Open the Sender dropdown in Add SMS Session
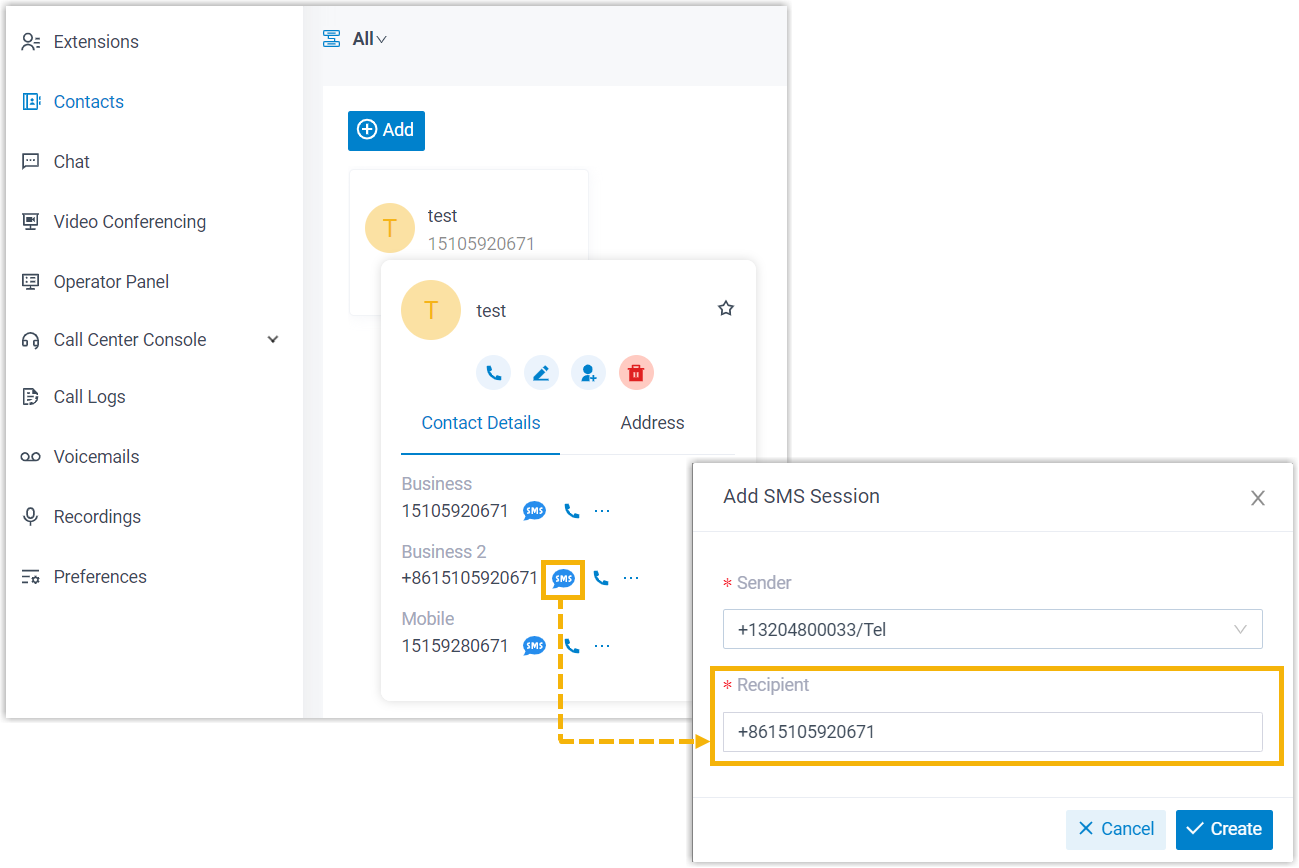1299x868 pixels. point(992,630)
